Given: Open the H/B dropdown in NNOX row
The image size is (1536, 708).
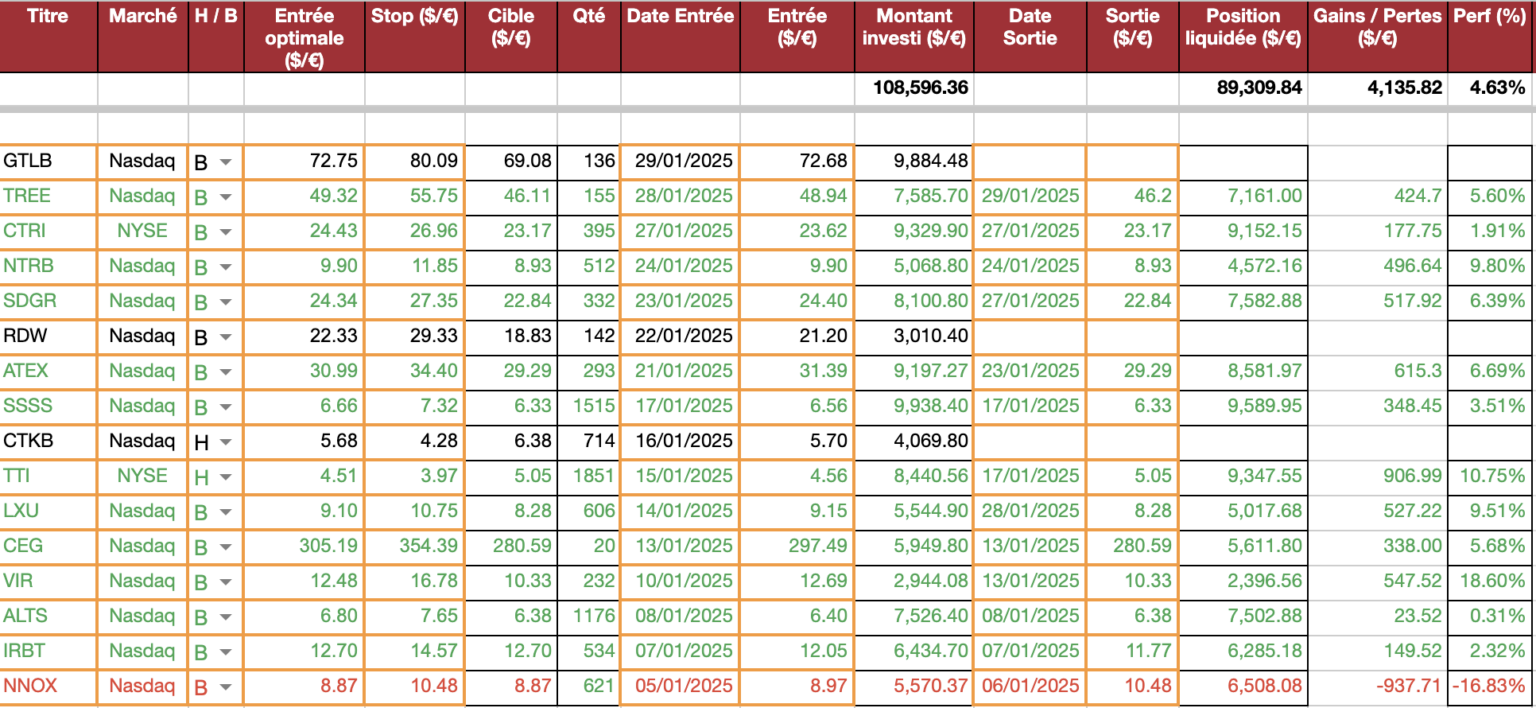Looking at the screenshot, I should coord(226,687).
